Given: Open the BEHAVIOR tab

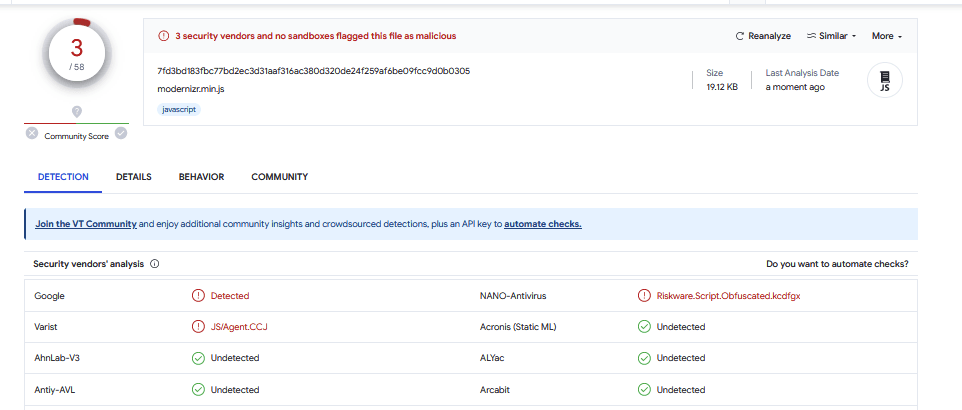Looking at the screenshot, I should (201, 177).
